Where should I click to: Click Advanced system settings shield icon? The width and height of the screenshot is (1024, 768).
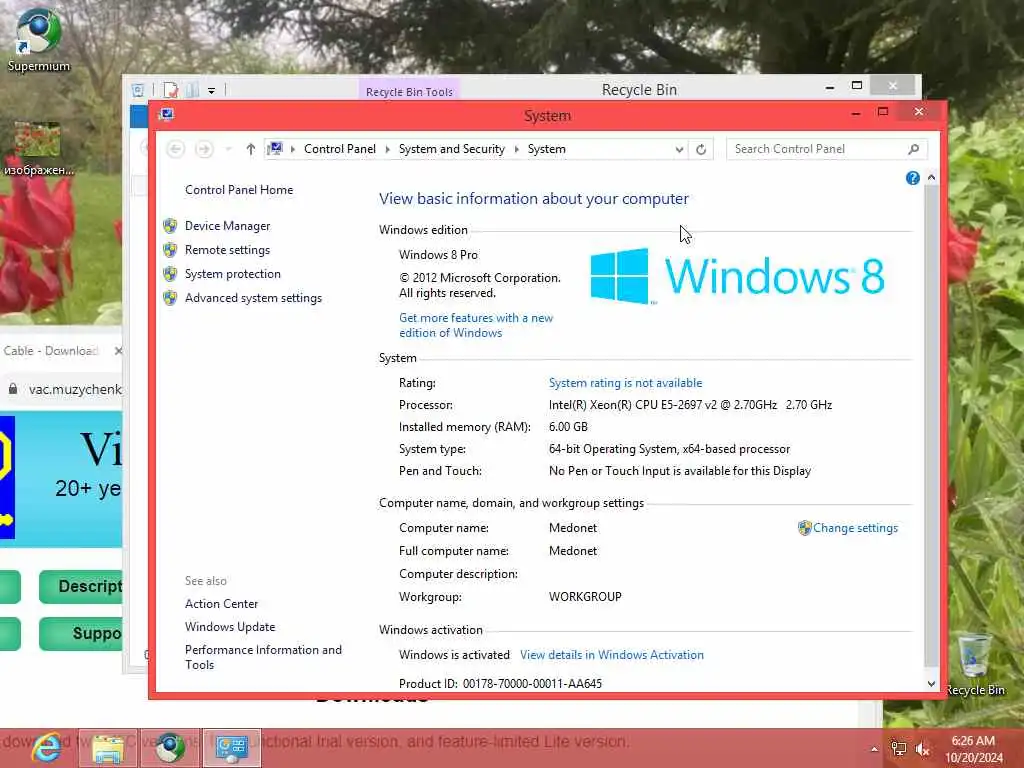[170, 298]
